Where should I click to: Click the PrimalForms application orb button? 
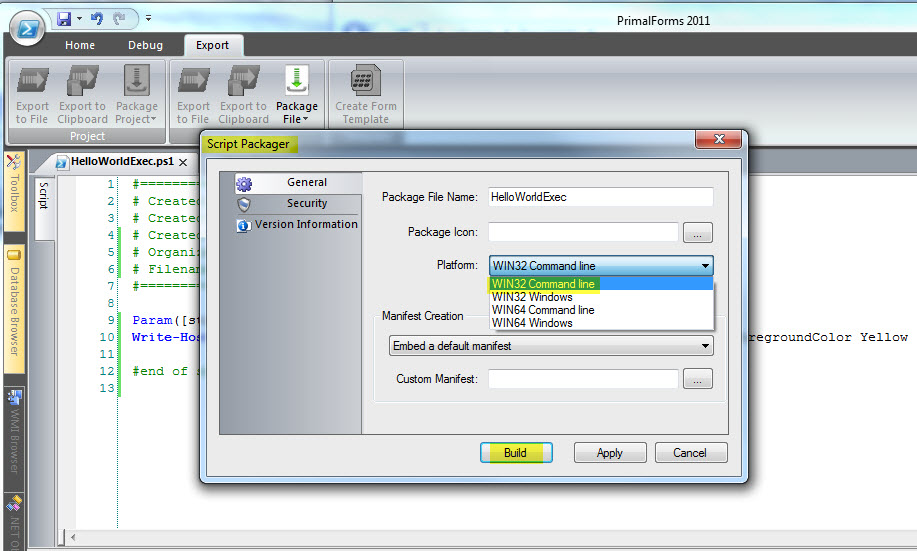pos(27,27)
